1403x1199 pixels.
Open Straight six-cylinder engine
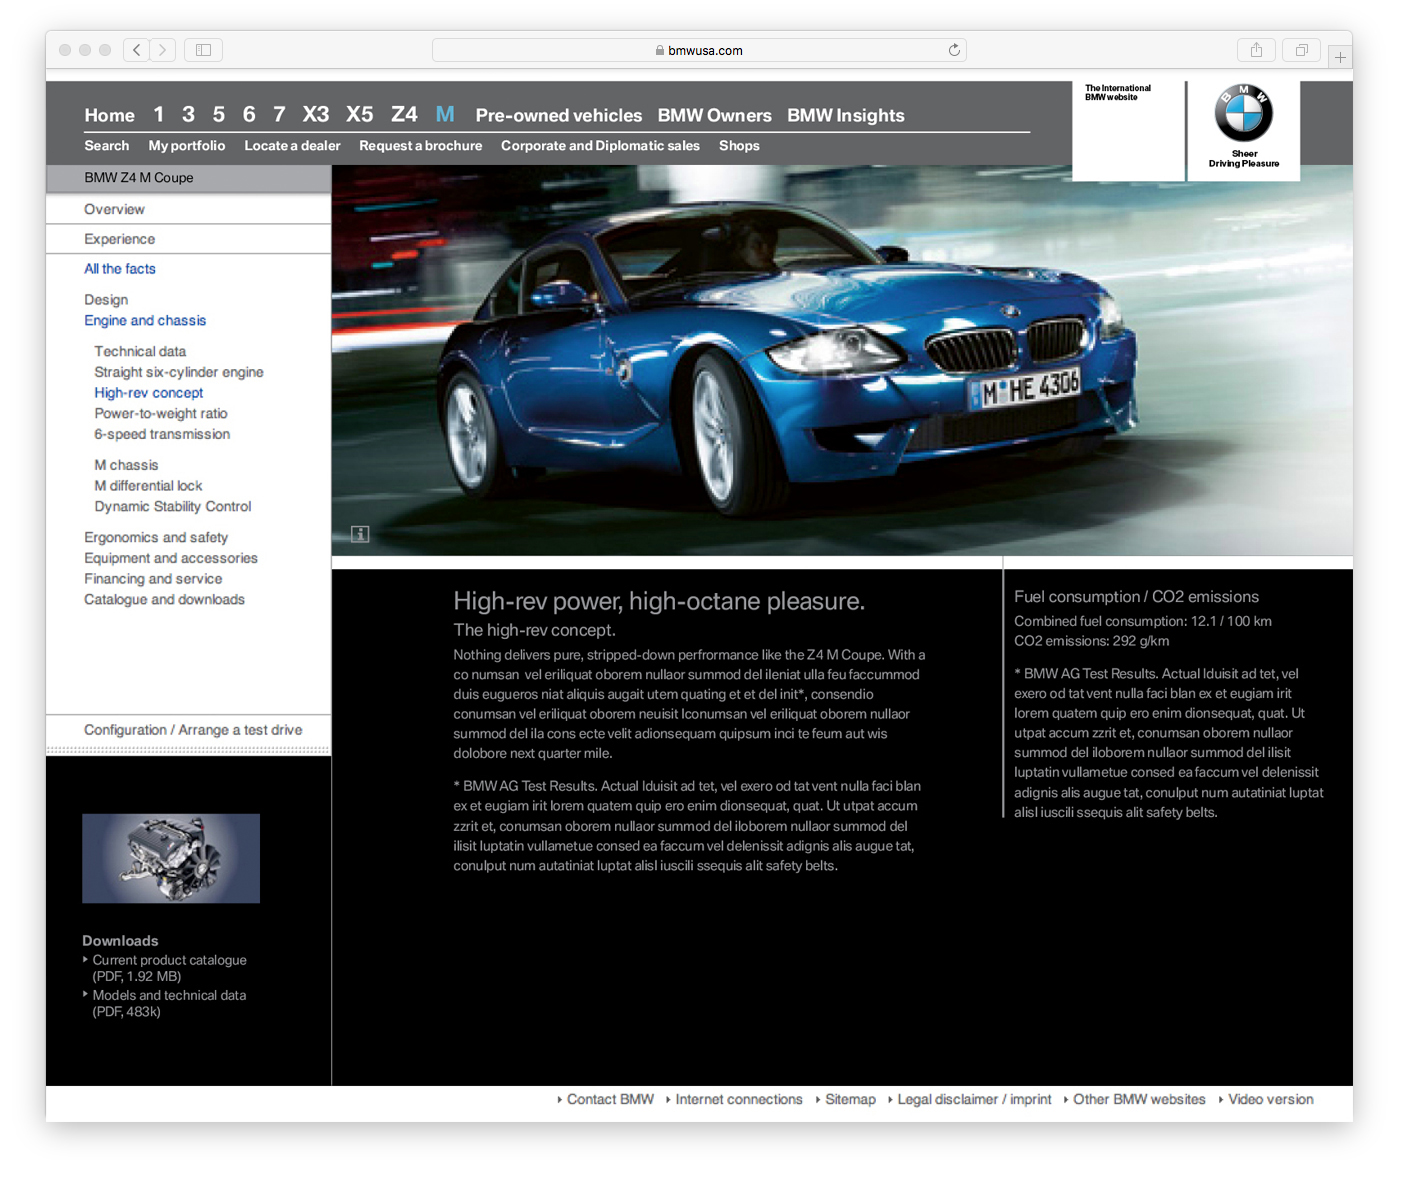pos(179,372)
